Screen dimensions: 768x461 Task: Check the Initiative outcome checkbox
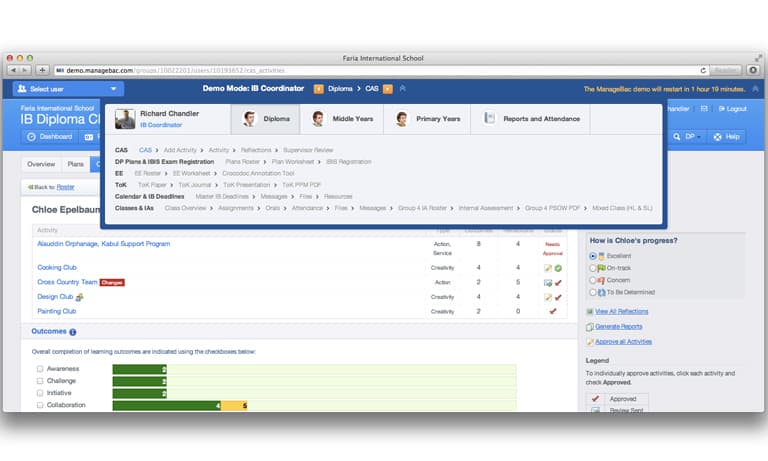pyautogui.click(x=40, y=393)
